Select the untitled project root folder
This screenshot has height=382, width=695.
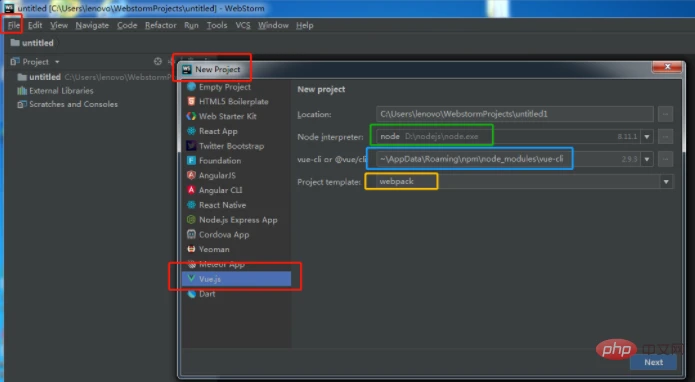[x=39, y=77]
